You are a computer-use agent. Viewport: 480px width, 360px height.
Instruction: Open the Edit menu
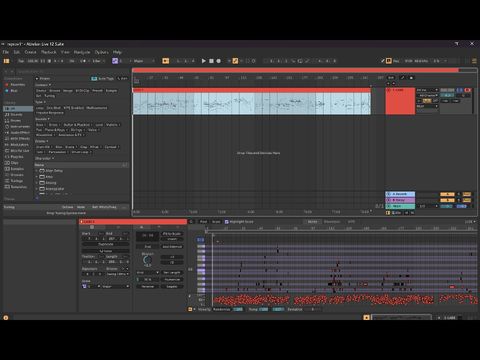point(17,52)
